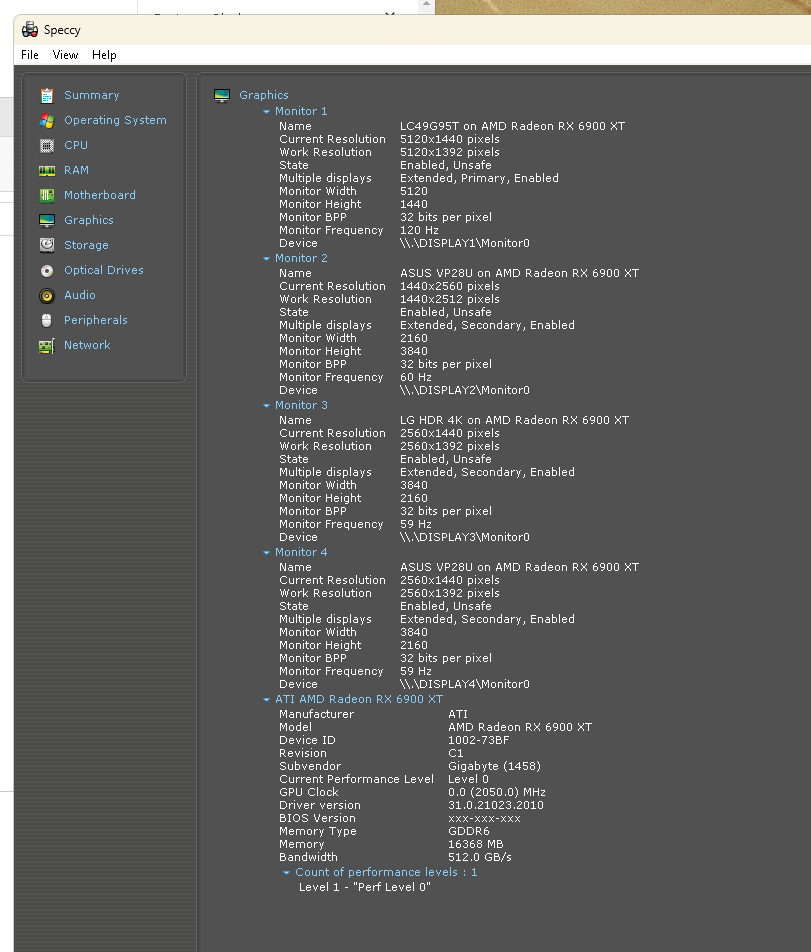
Task: Click the RAM module icon in sidebar
Action: click(x=47, y=171)
